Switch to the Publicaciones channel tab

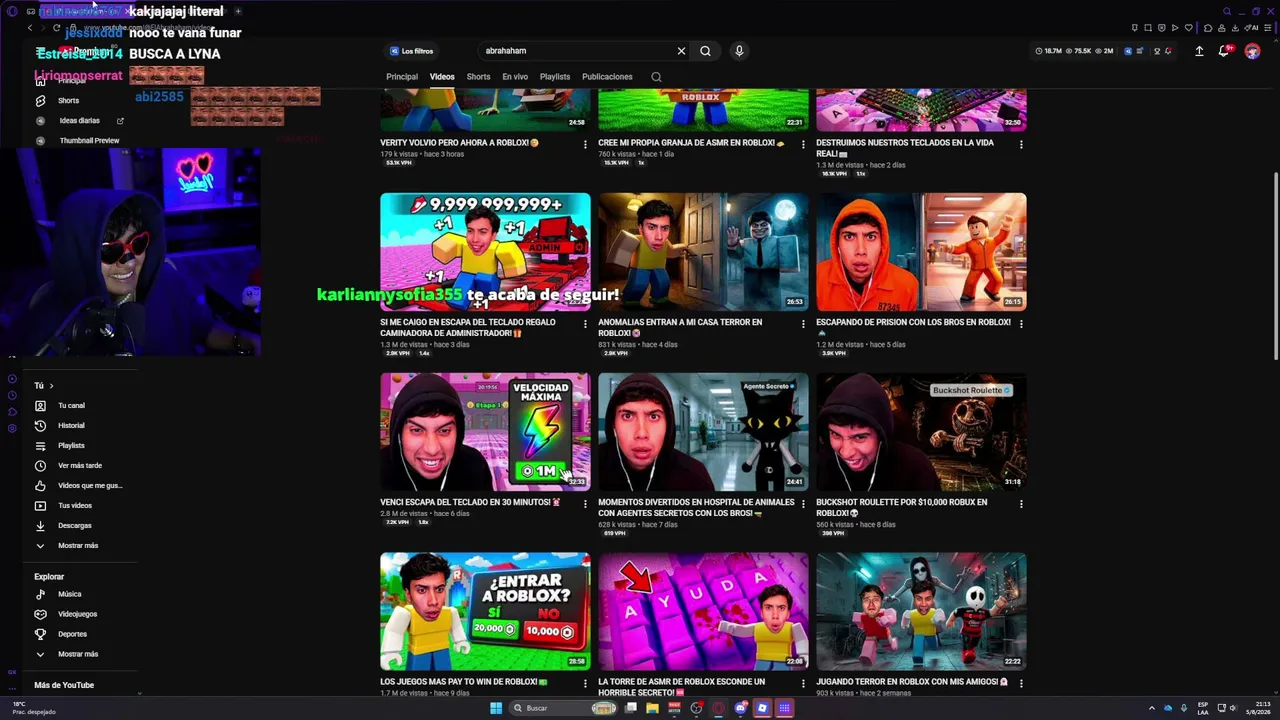point(607,77)
